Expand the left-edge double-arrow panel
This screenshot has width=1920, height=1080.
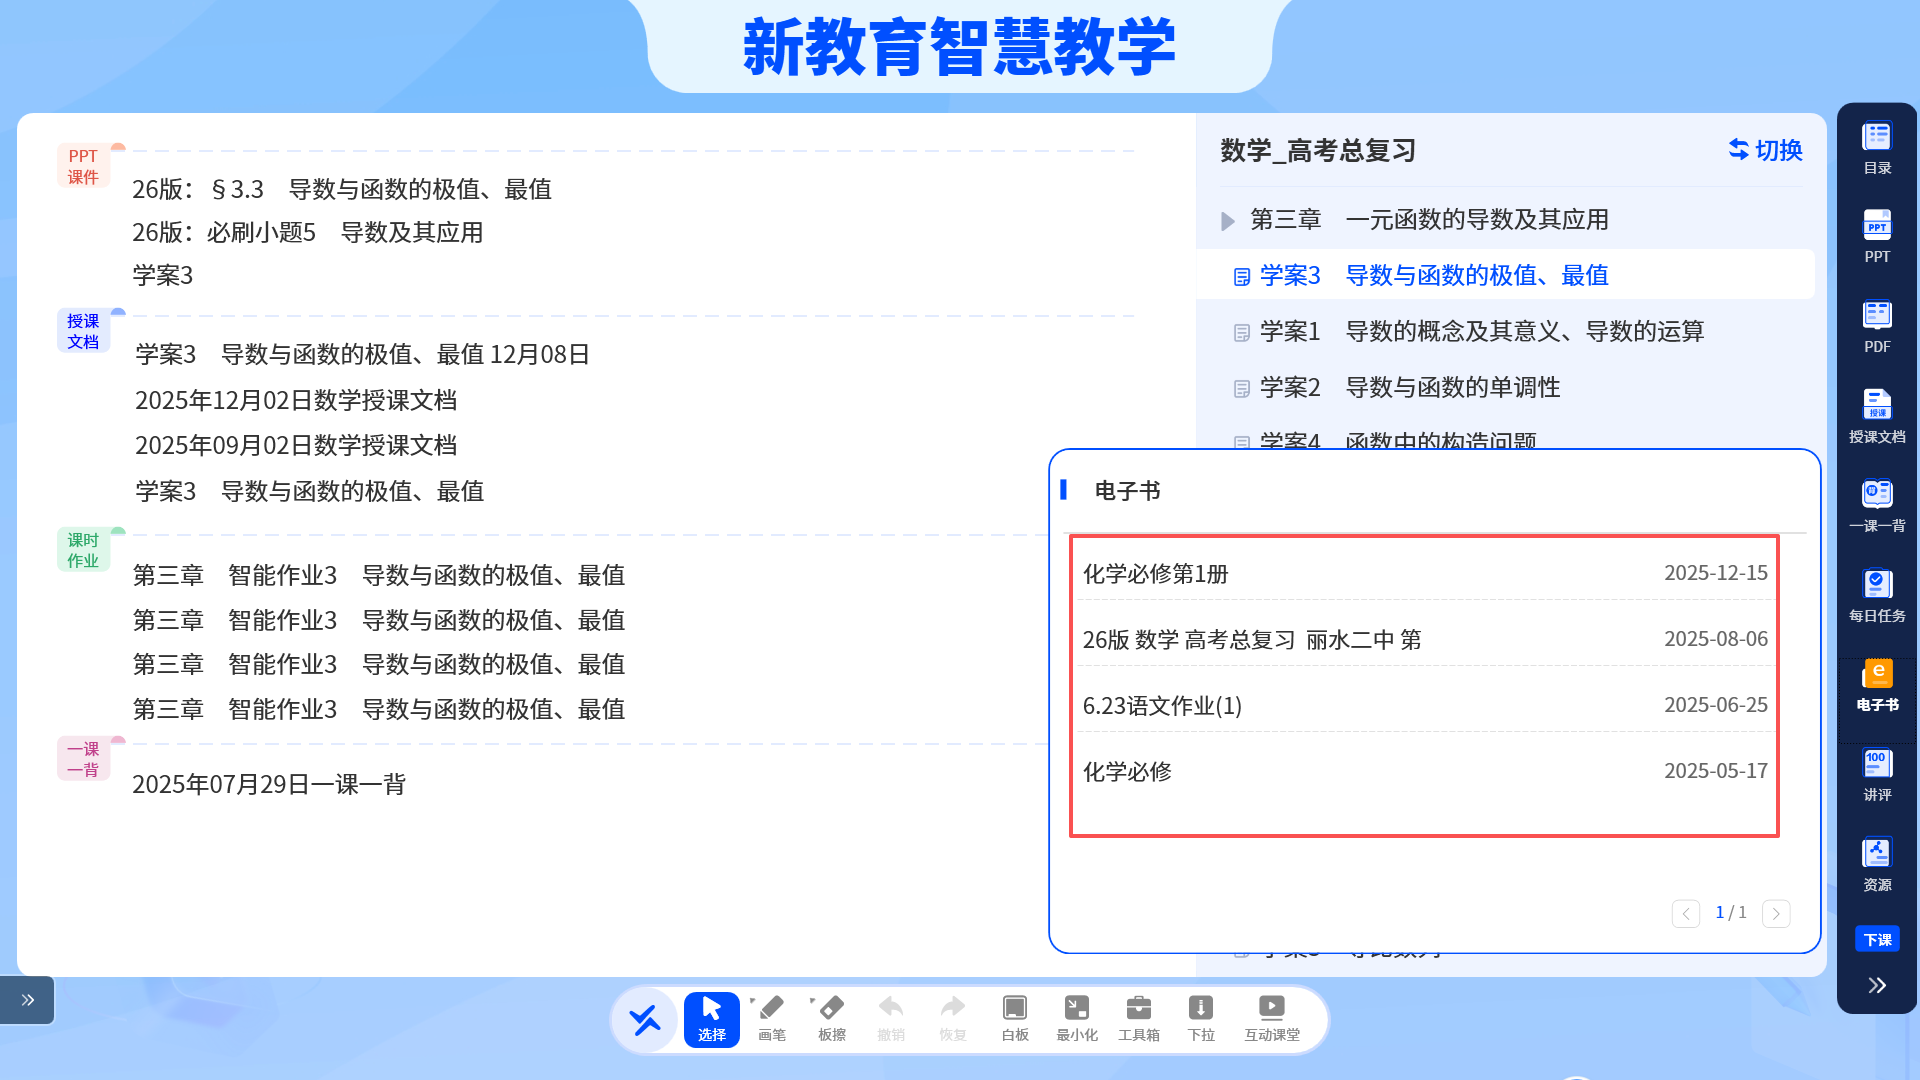tap(28, 999)
